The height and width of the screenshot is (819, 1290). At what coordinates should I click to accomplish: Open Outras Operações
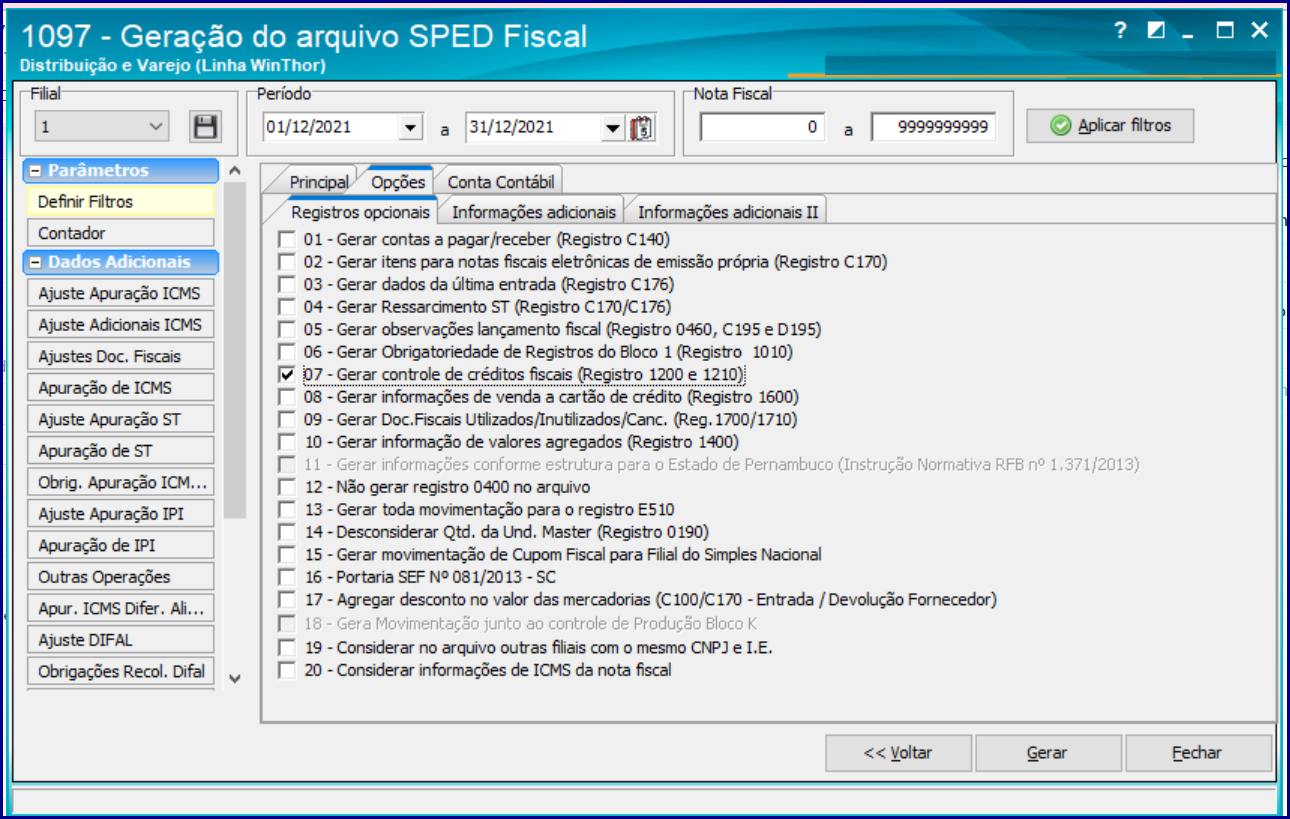click(120, 577)
